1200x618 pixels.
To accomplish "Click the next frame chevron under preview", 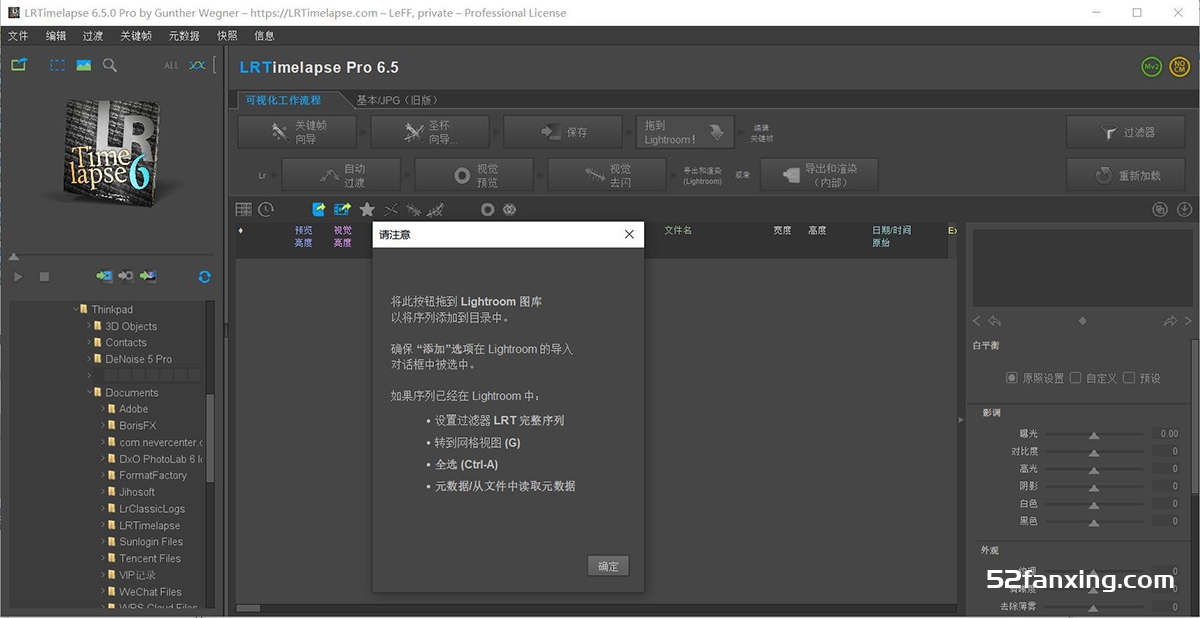I will coord(1189,321).
